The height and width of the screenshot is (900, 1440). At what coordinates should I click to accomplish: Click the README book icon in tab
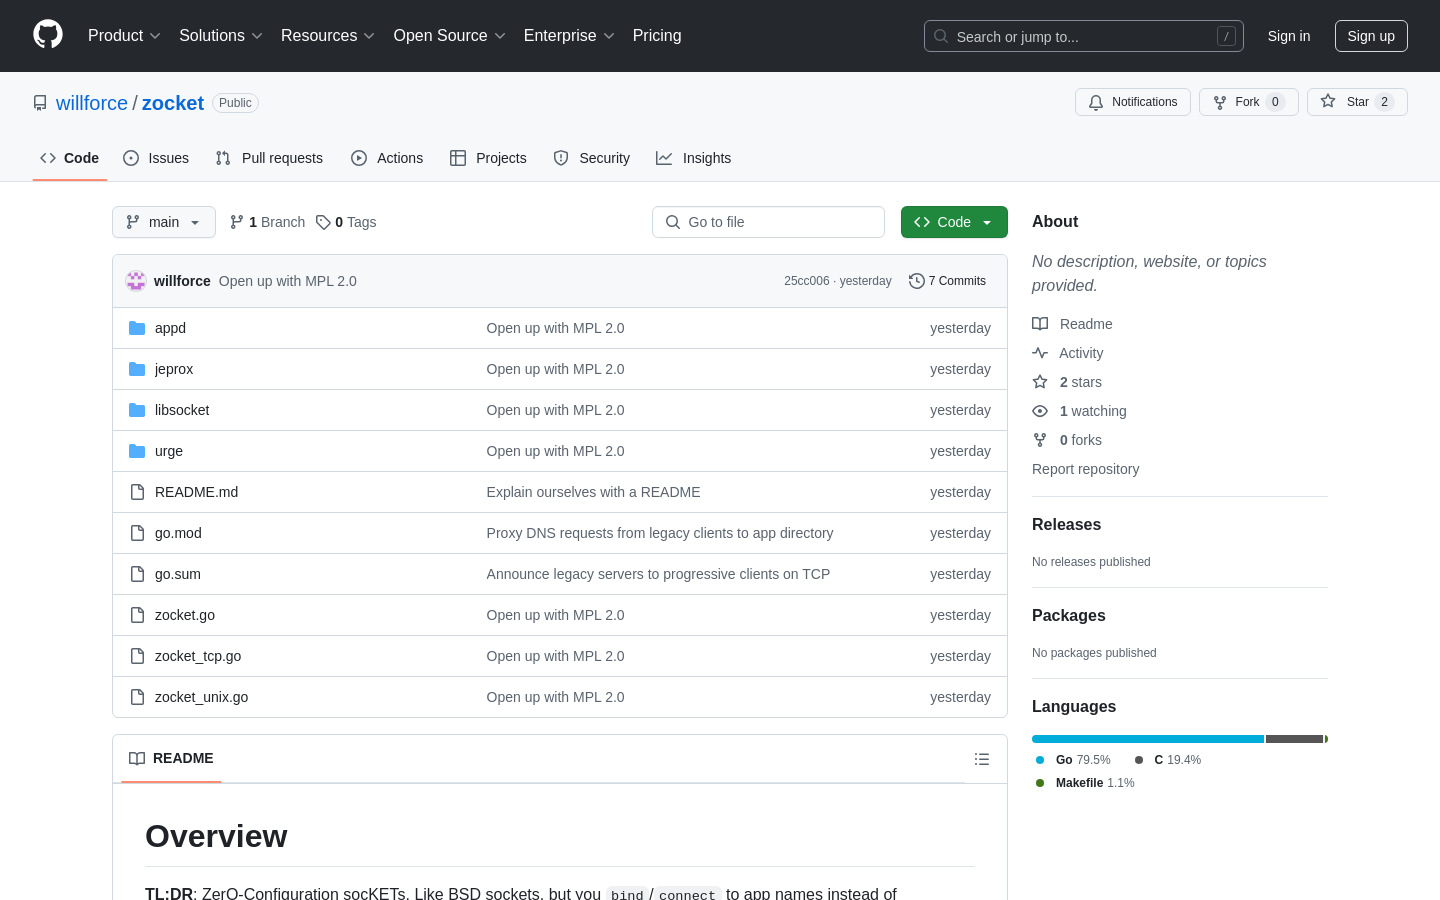(137, 758)
